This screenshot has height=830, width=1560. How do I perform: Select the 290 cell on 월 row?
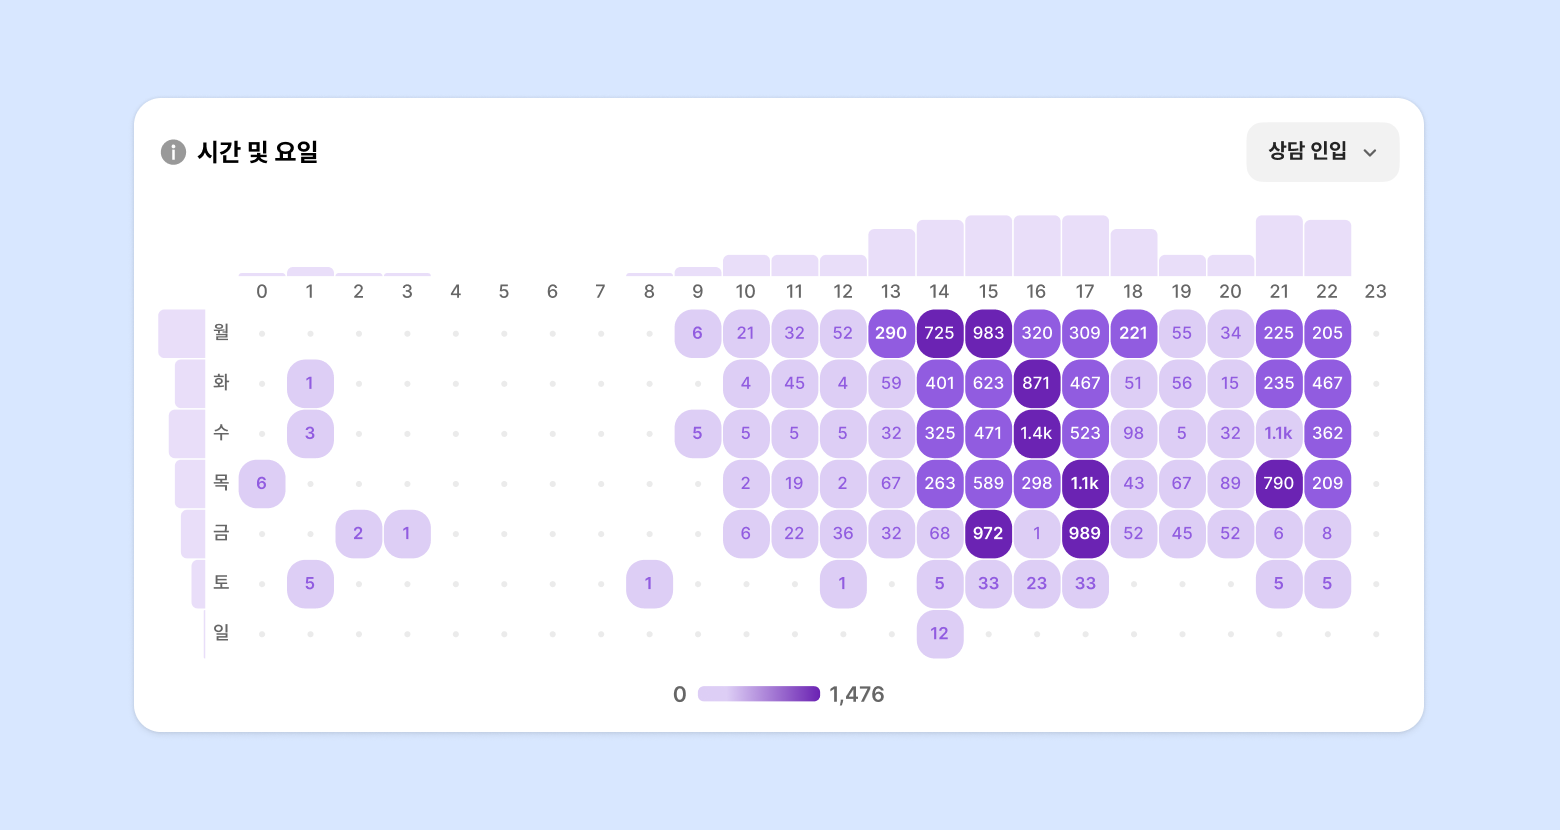coord(891,333)
